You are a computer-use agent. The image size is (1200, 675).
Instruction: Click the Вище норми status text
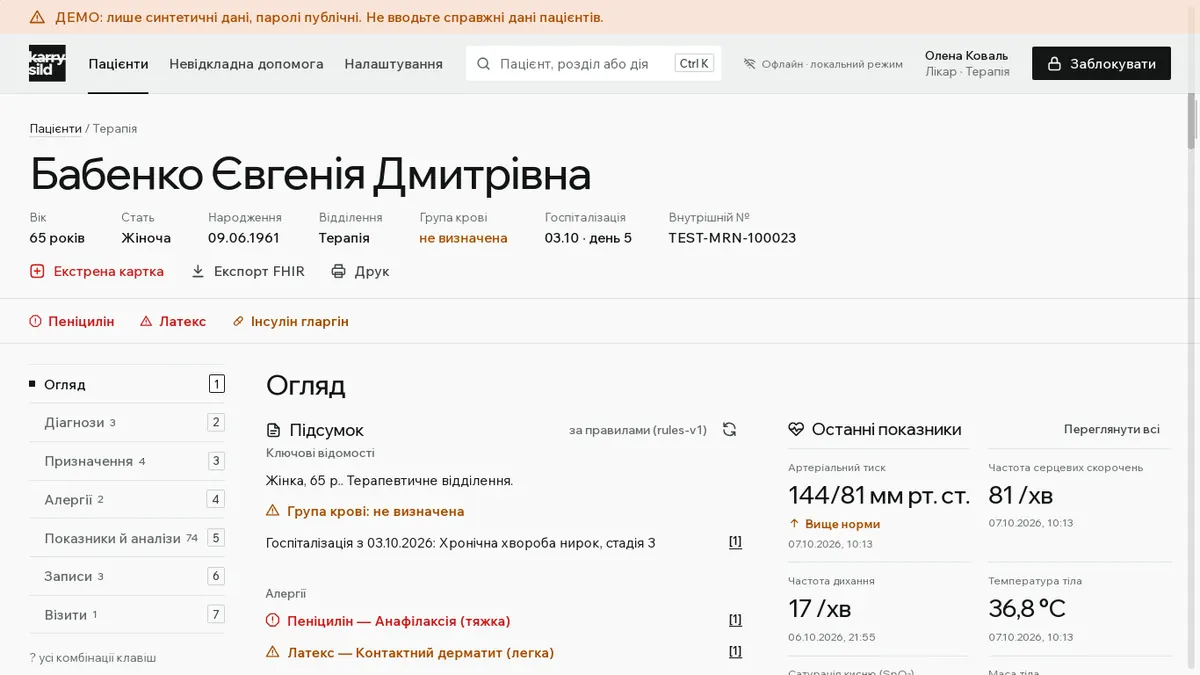click(843, 524)
